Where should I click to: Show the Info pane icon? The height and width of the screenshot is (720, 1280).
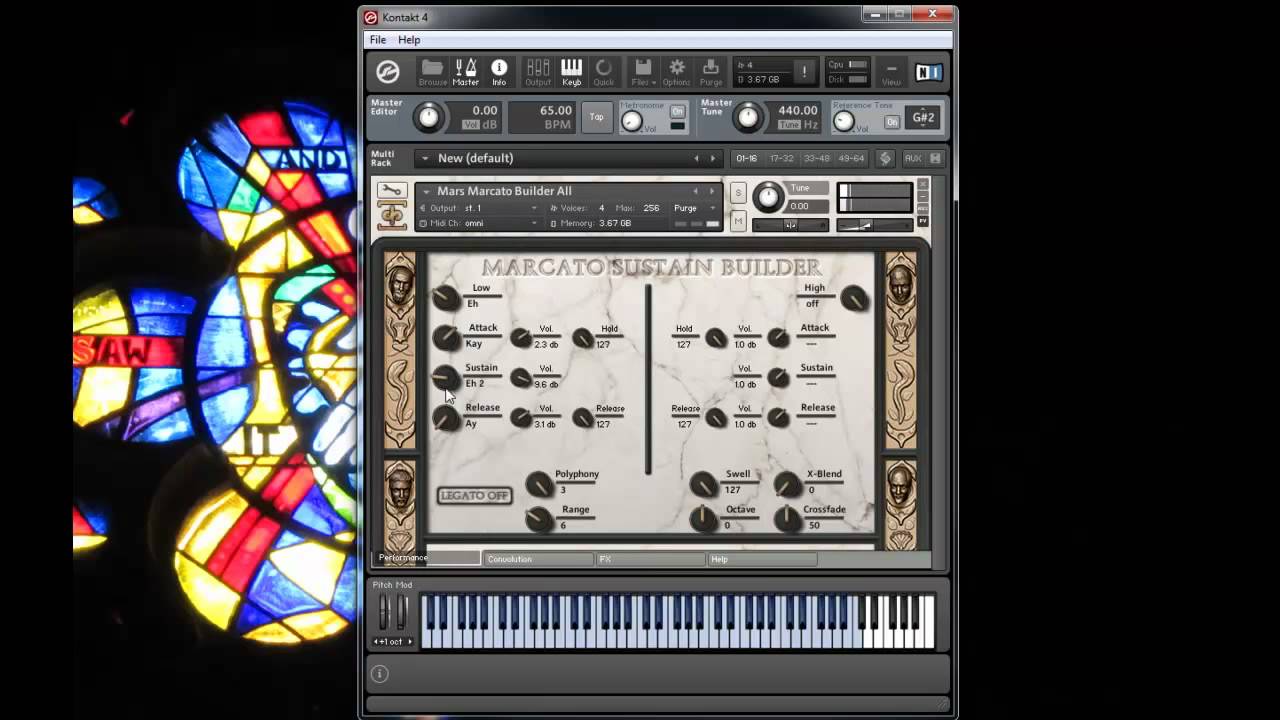point(499,71)
